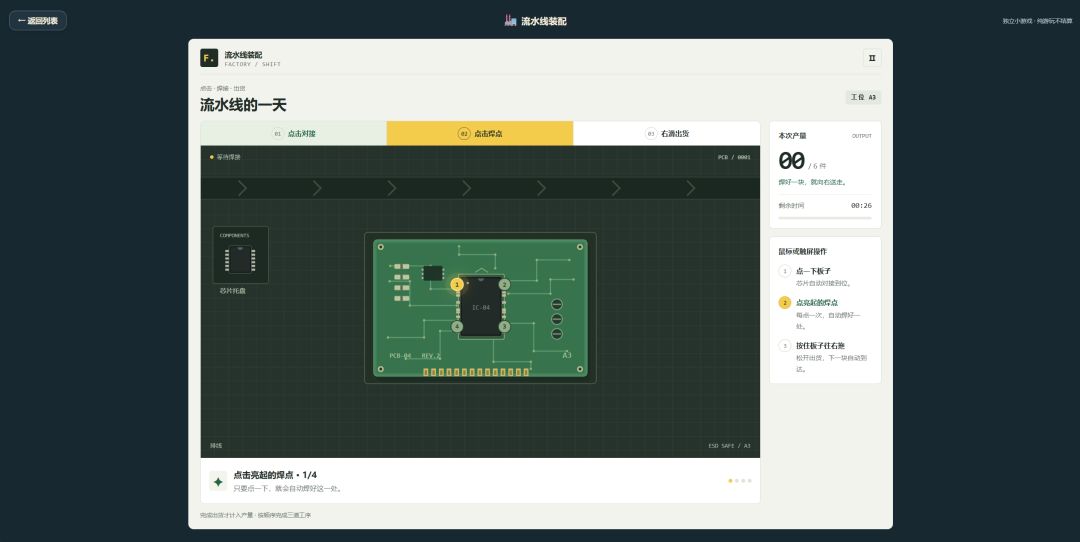1080x542 pixels.
Task: Click the 按住板子往右拖 instruction title
Action: 820,346
